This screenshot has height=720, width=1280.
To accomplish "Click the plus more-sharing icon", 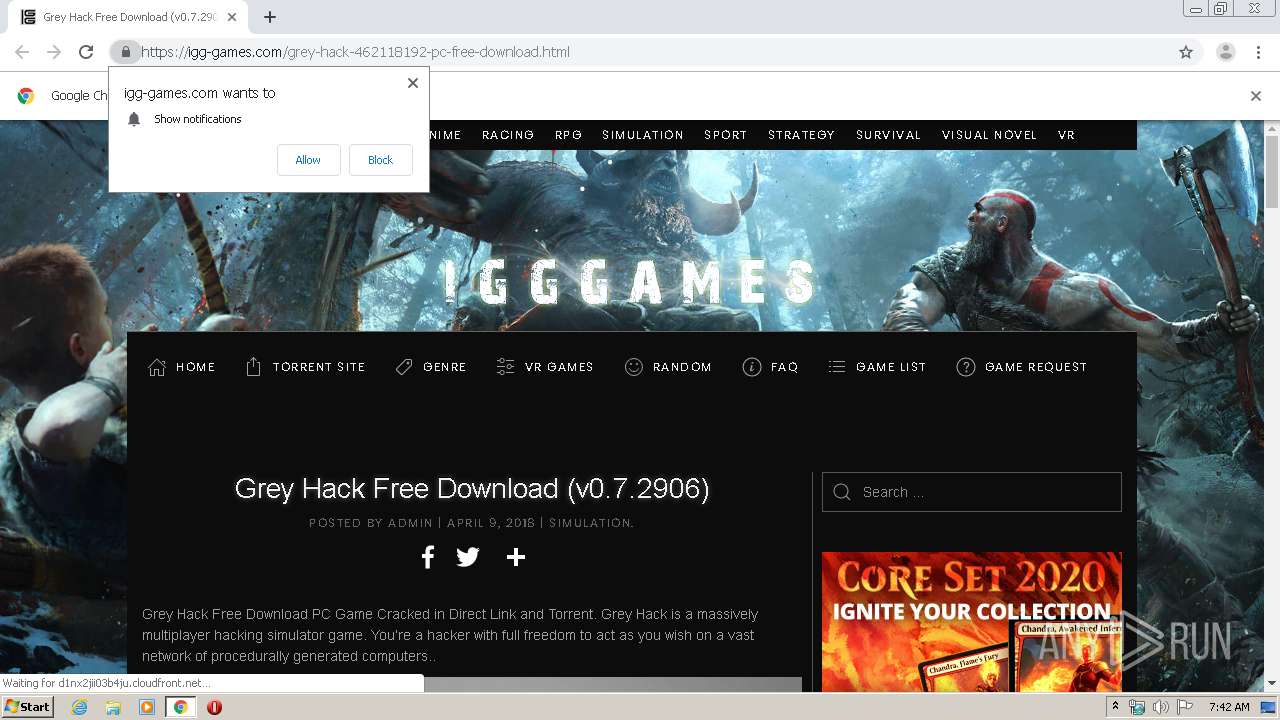I will 516,557.
